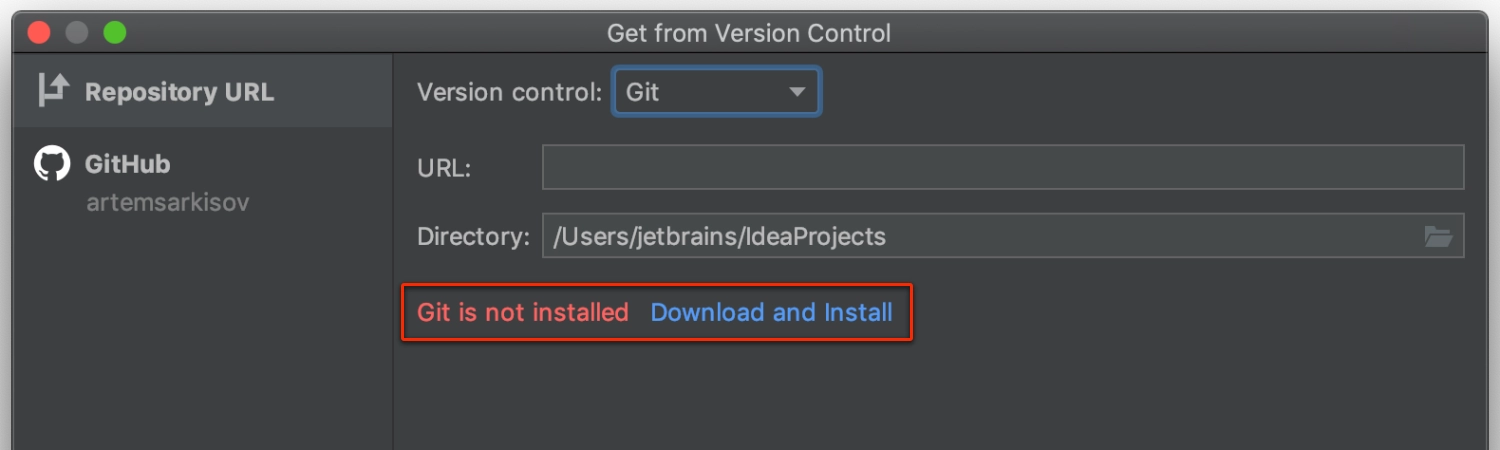Click the Repository URL branch icon
The width and height of the screenshot is (1500, 450).
click(53, 91)
